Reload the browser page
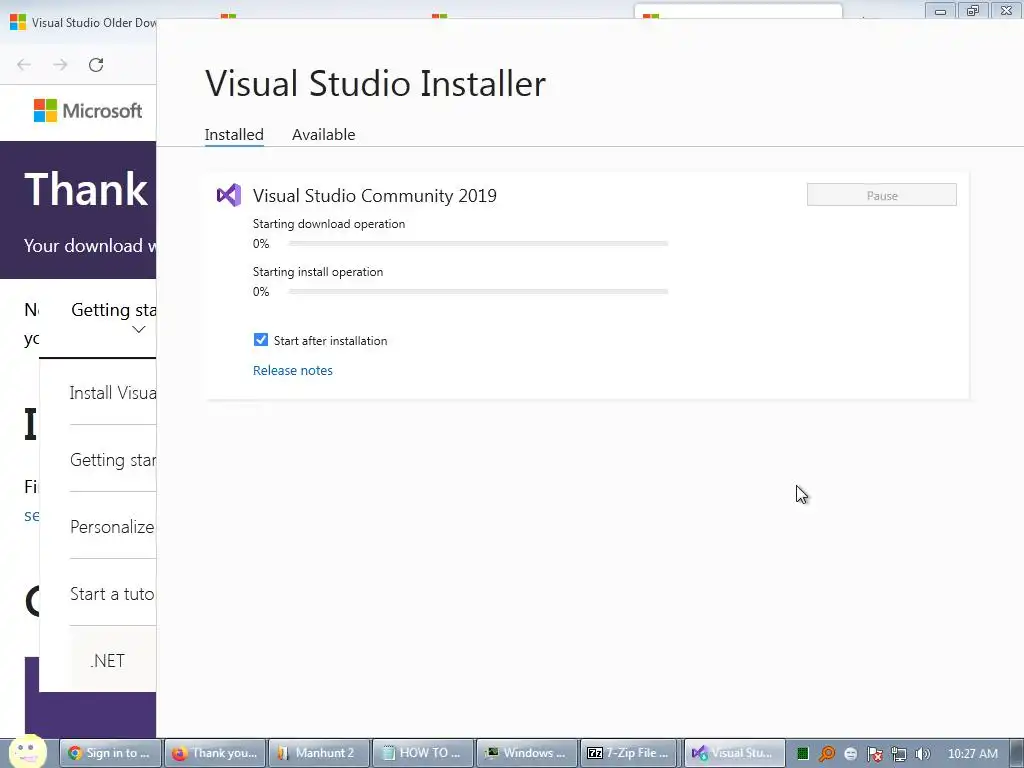This screenshot has width=1024, height=768. [x=96, y=65]
